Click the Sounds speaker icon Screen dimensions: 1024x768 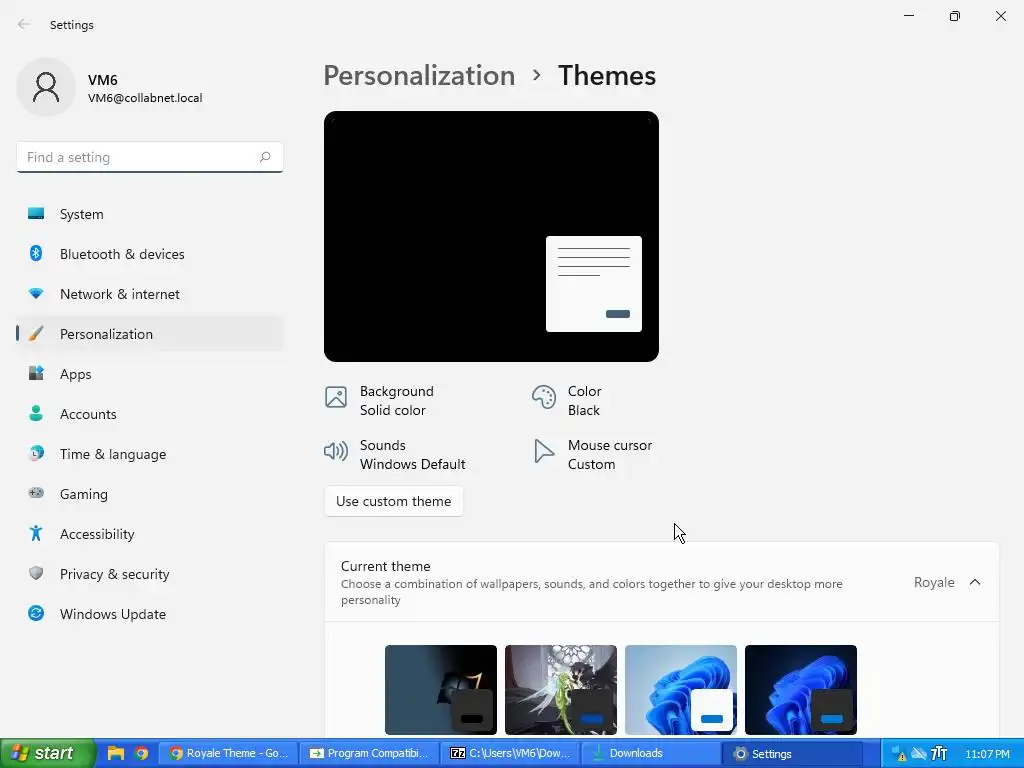click(336, 451)
